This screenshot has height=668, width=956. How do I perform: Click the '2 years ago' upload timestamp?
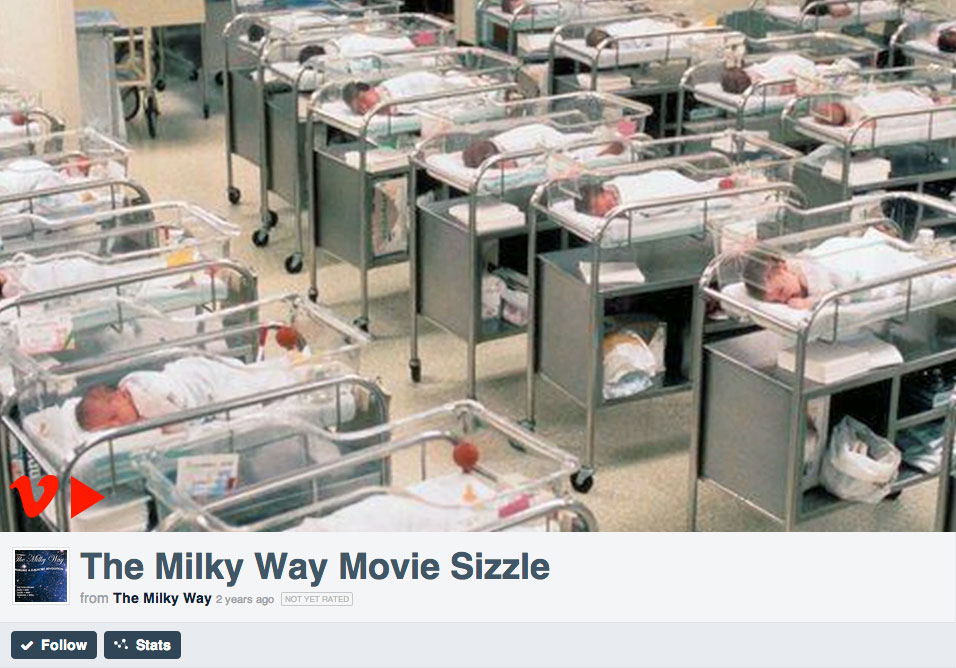pyautogui.click(x=244, y=600)
